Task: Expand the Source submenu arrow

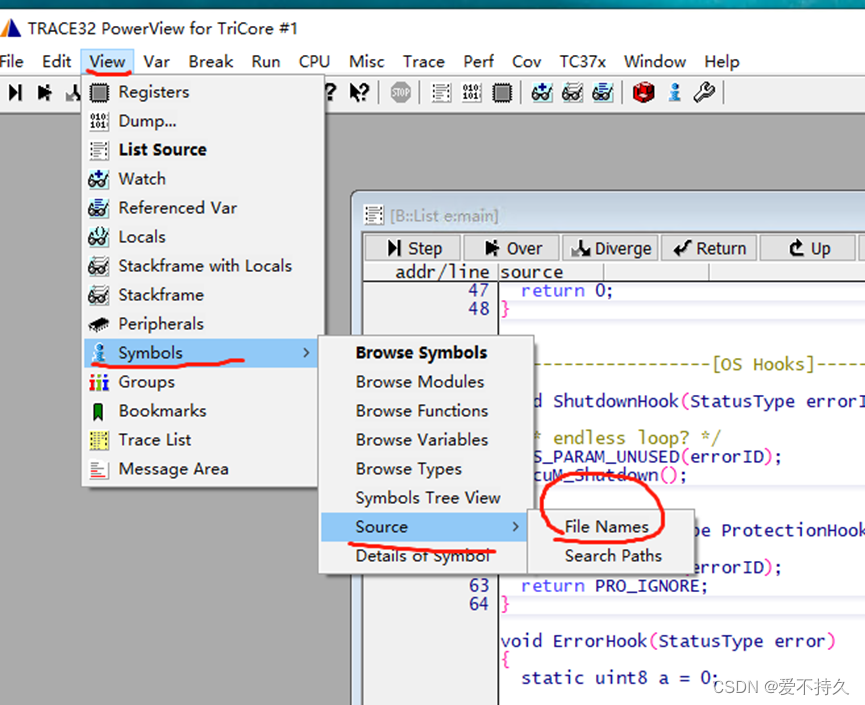Action: pos(515,527)
